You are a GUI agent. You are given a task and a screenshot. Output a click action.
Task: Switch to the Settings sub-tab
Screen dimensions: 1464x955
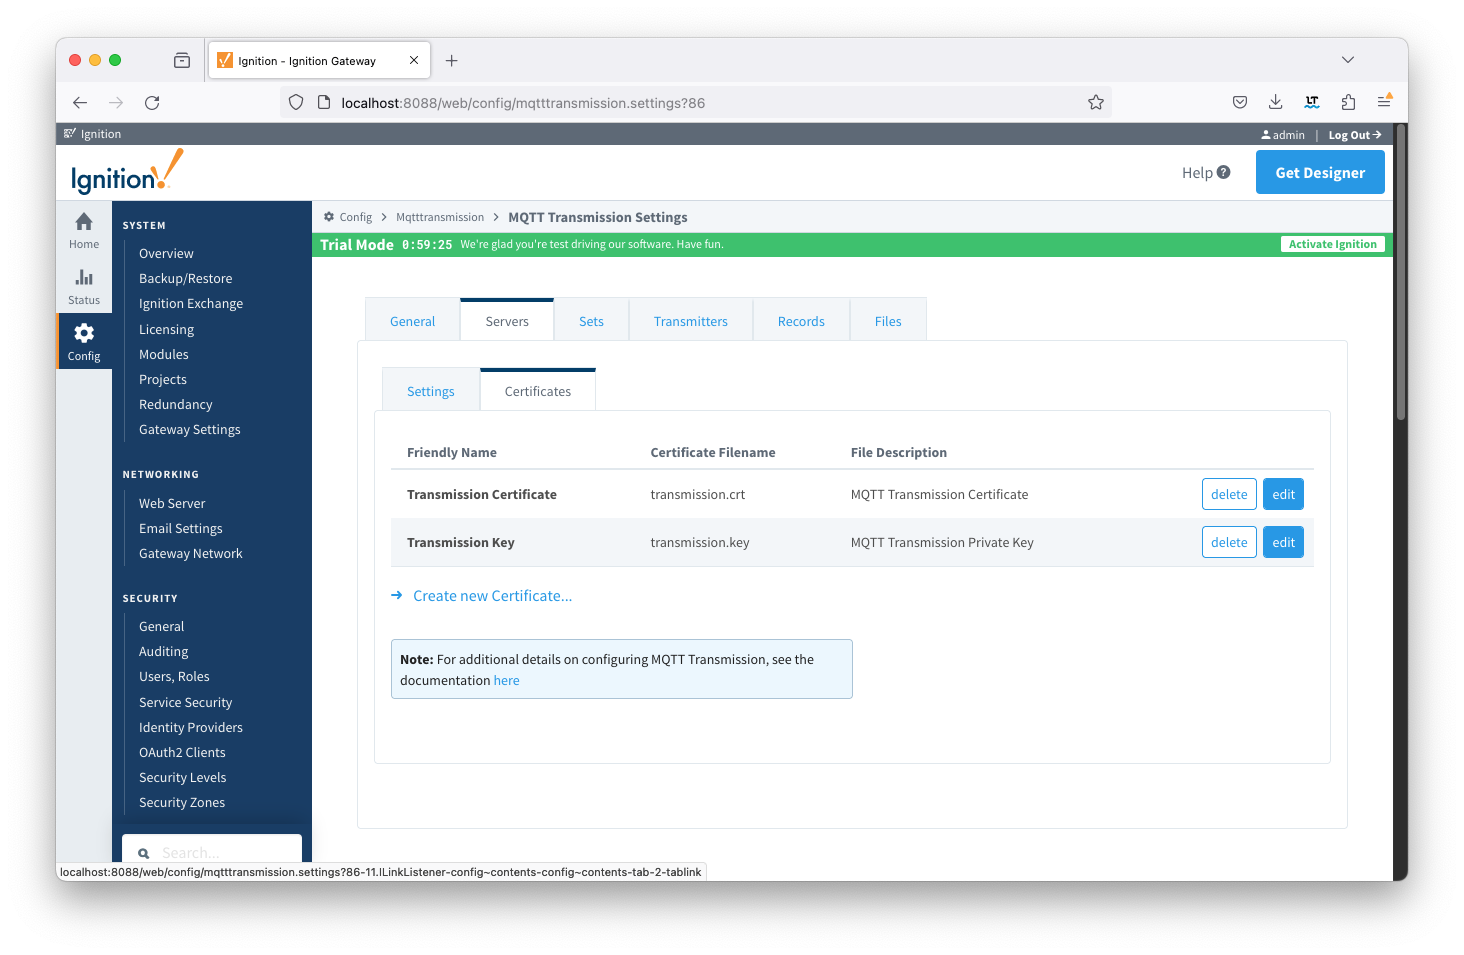[431, 391]
